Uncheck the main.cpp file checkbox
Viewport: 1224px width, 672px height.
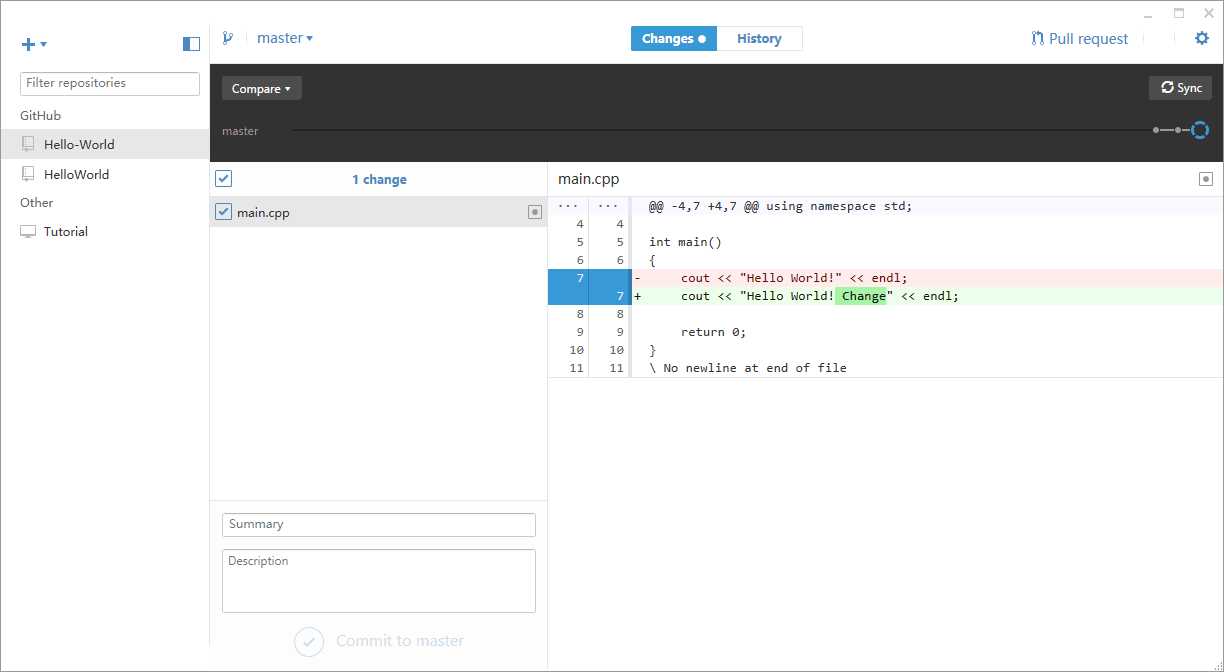tap(224, 212)
